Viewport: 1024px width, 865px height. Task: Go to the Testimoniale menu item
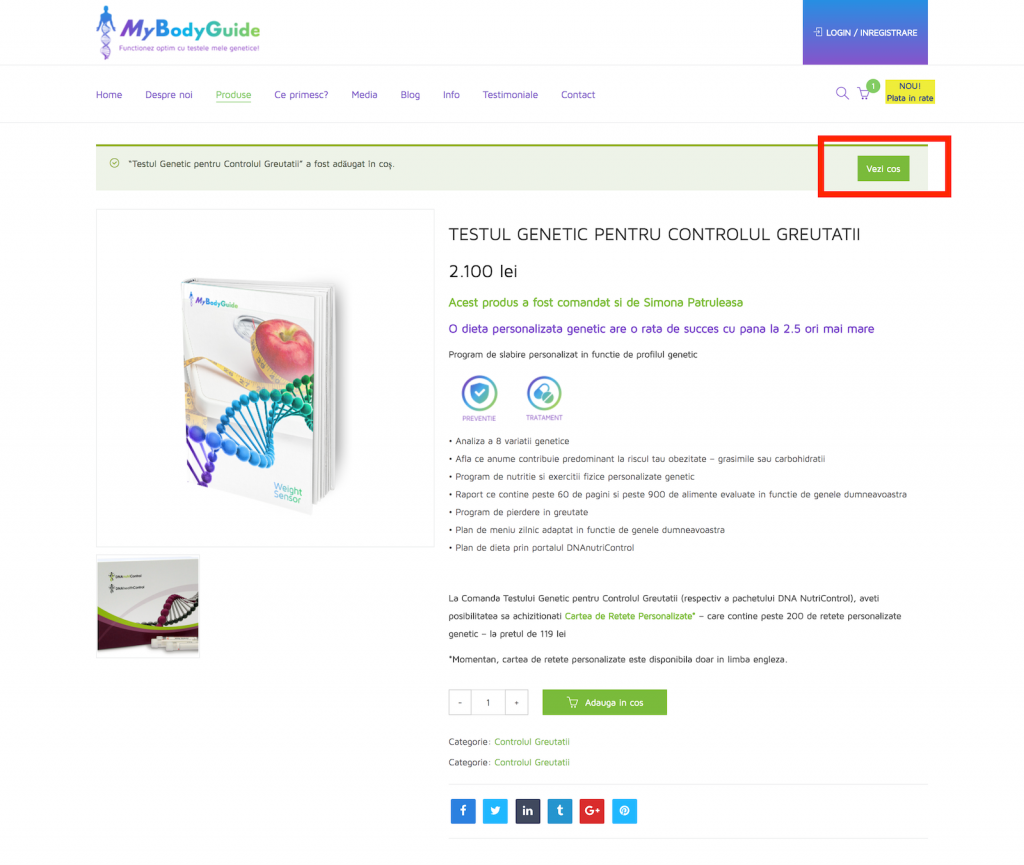click(x=510, y=95)
